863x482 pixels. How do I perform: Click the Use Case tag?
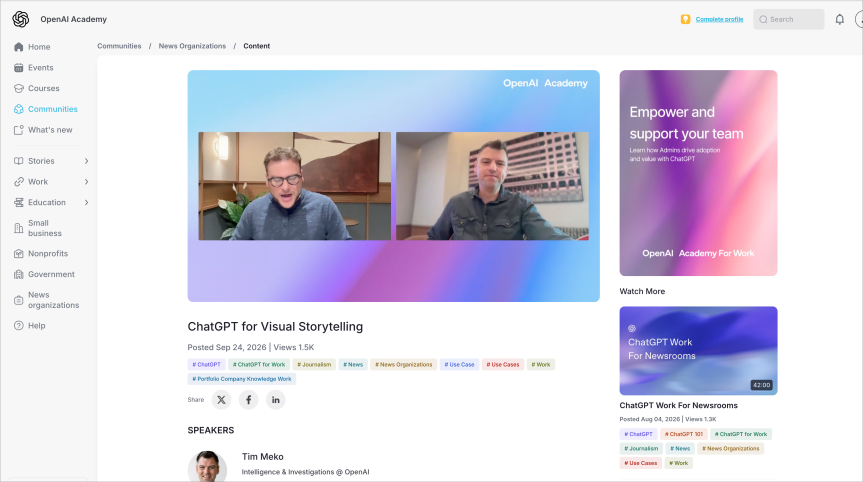coord(459,364)
